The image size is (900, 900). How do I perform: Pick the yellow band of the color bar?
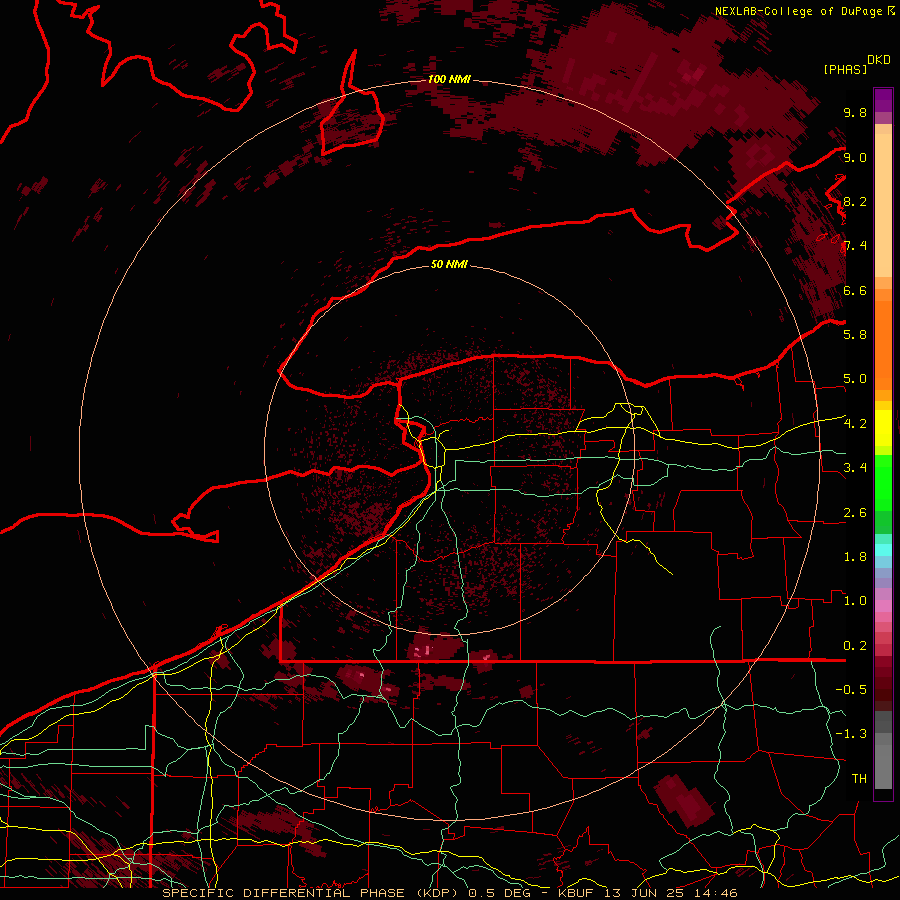coord(883,428)
